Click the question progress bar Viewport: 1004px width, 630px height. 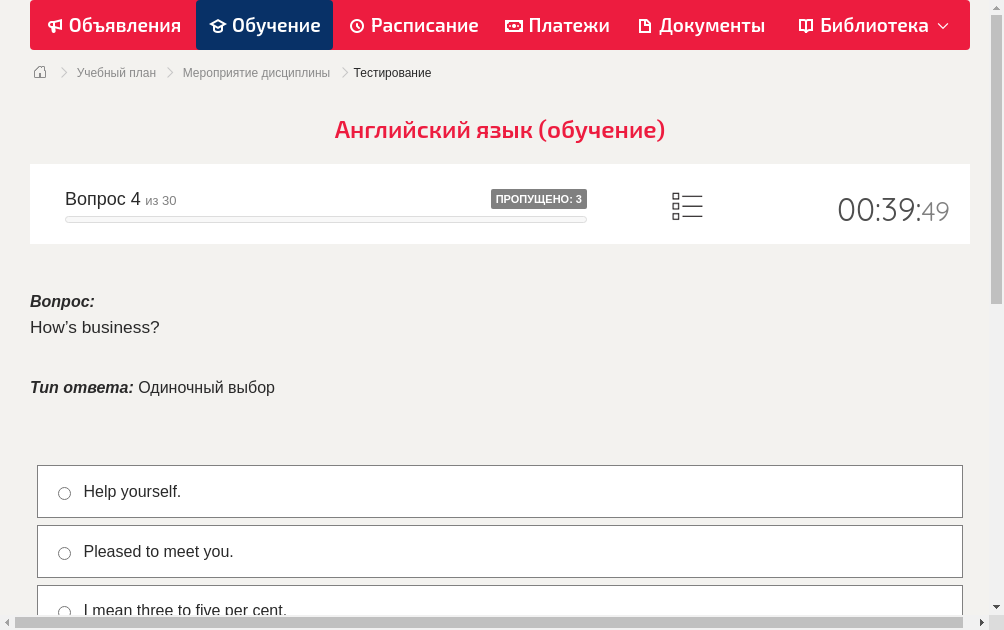[x=326, y=219]
